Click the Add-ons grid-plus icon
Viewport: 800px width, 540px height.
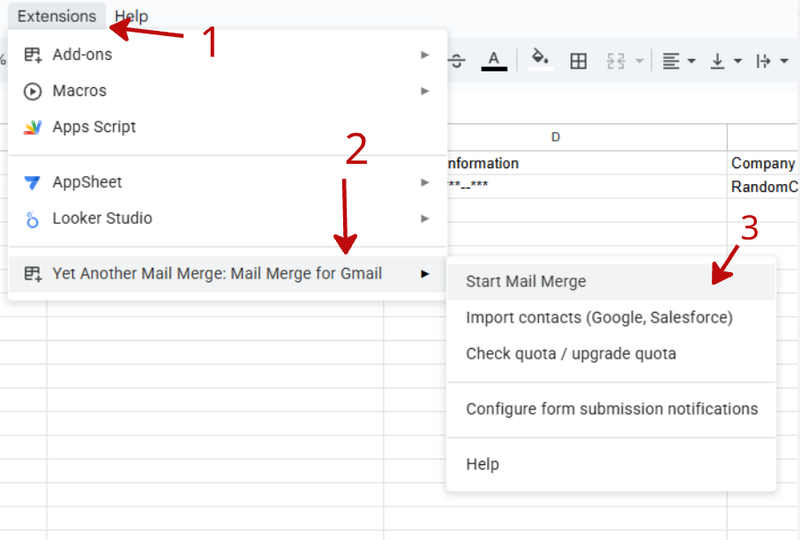33,55
